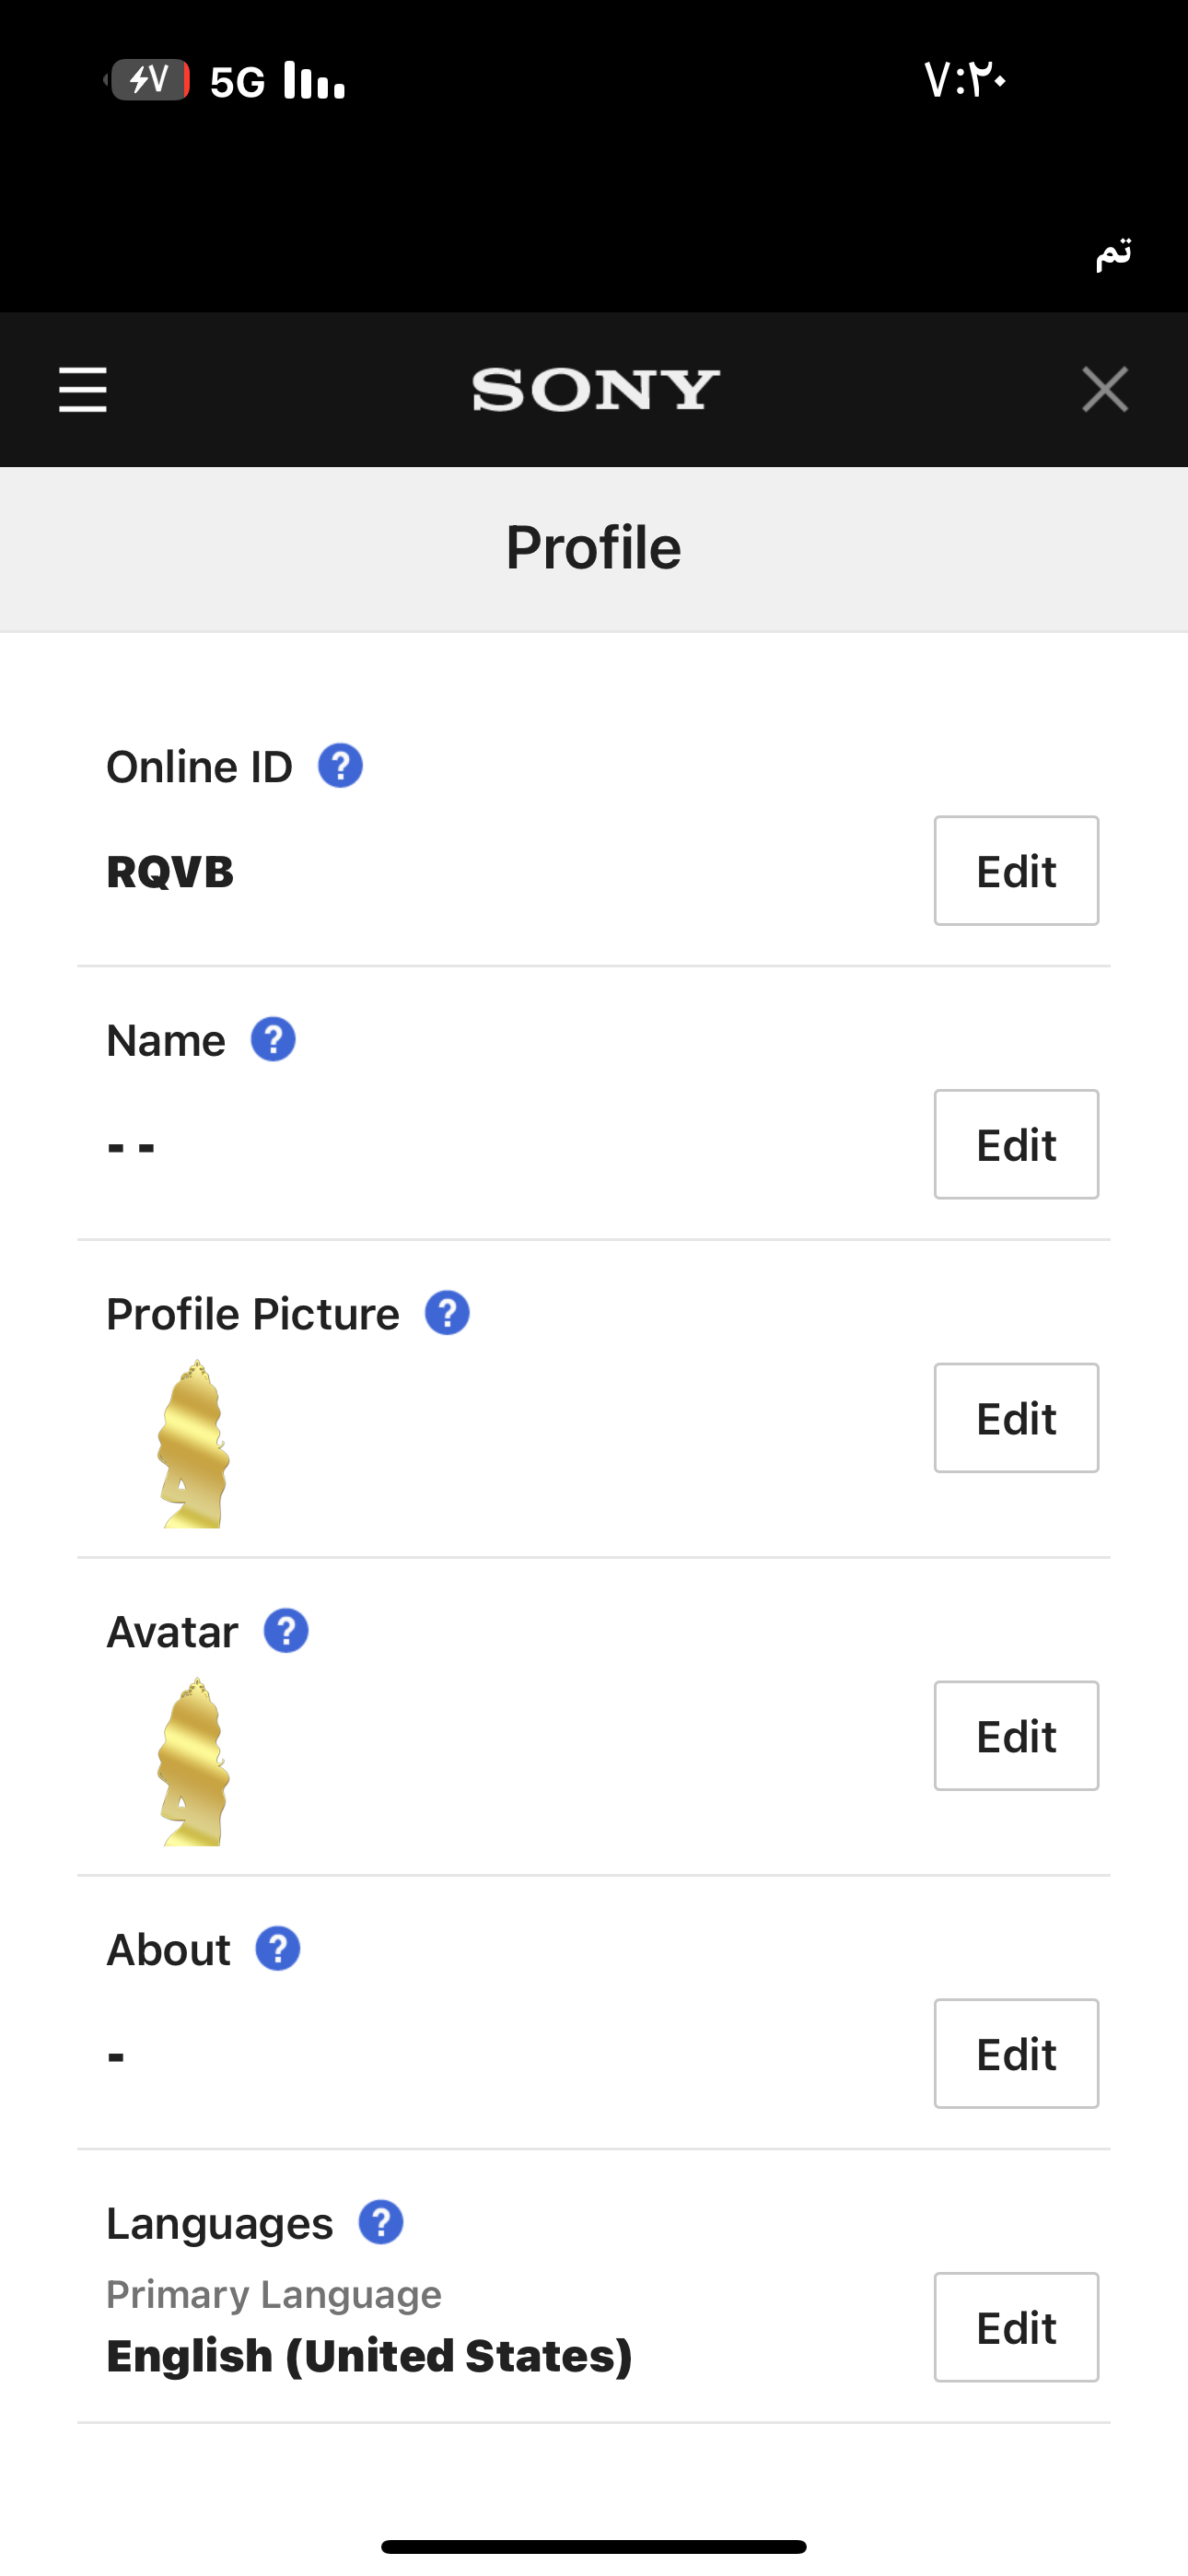Tap the Languages help icon

pyautogui.click(x=381, y=2223)
